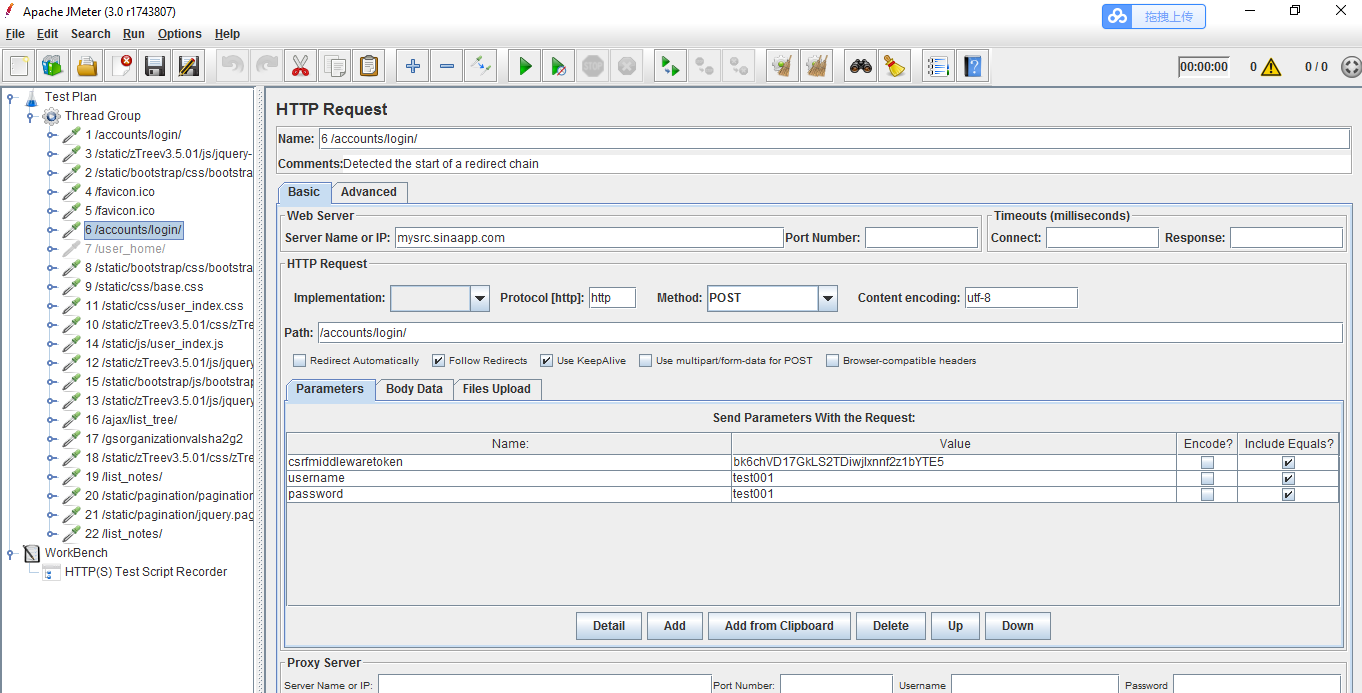This screenshot has width=1362, height=693.
Task: Click the Undo arrow icon
Action: pos(232,67)
